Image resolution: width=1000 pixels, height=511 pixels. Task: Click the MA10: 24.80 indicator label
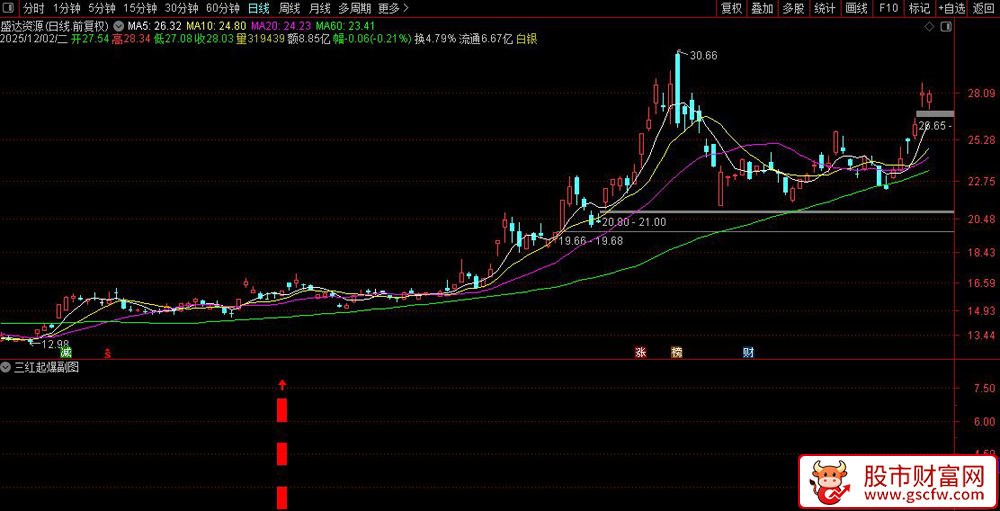216,27
